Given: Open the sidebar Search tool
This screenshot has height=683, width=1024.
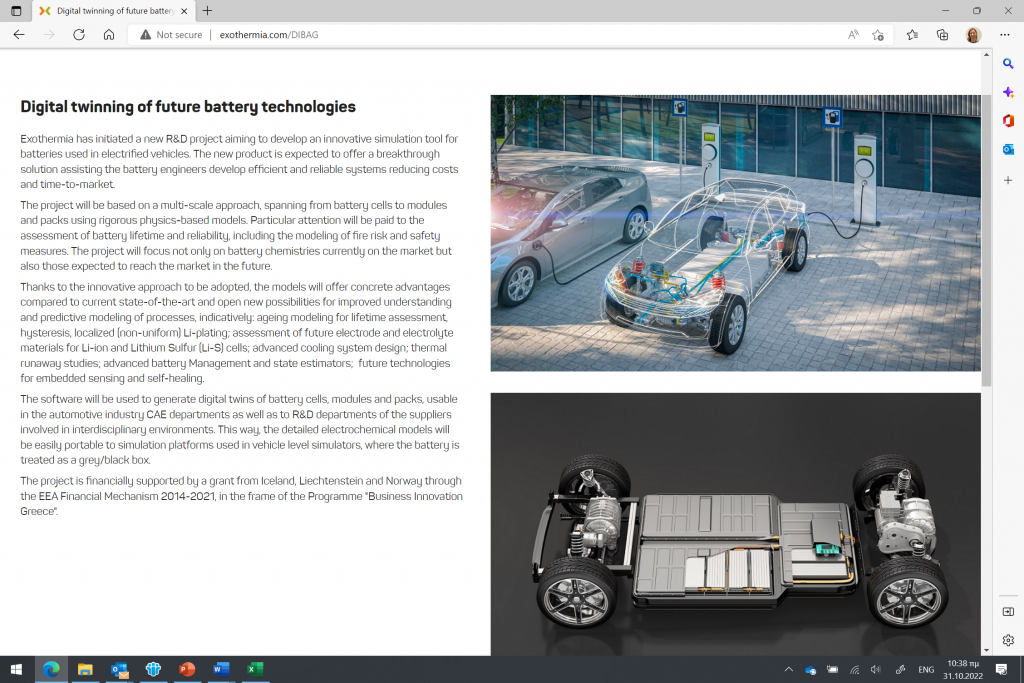Looking at the screenshot, I should (x=1008, y=63).
